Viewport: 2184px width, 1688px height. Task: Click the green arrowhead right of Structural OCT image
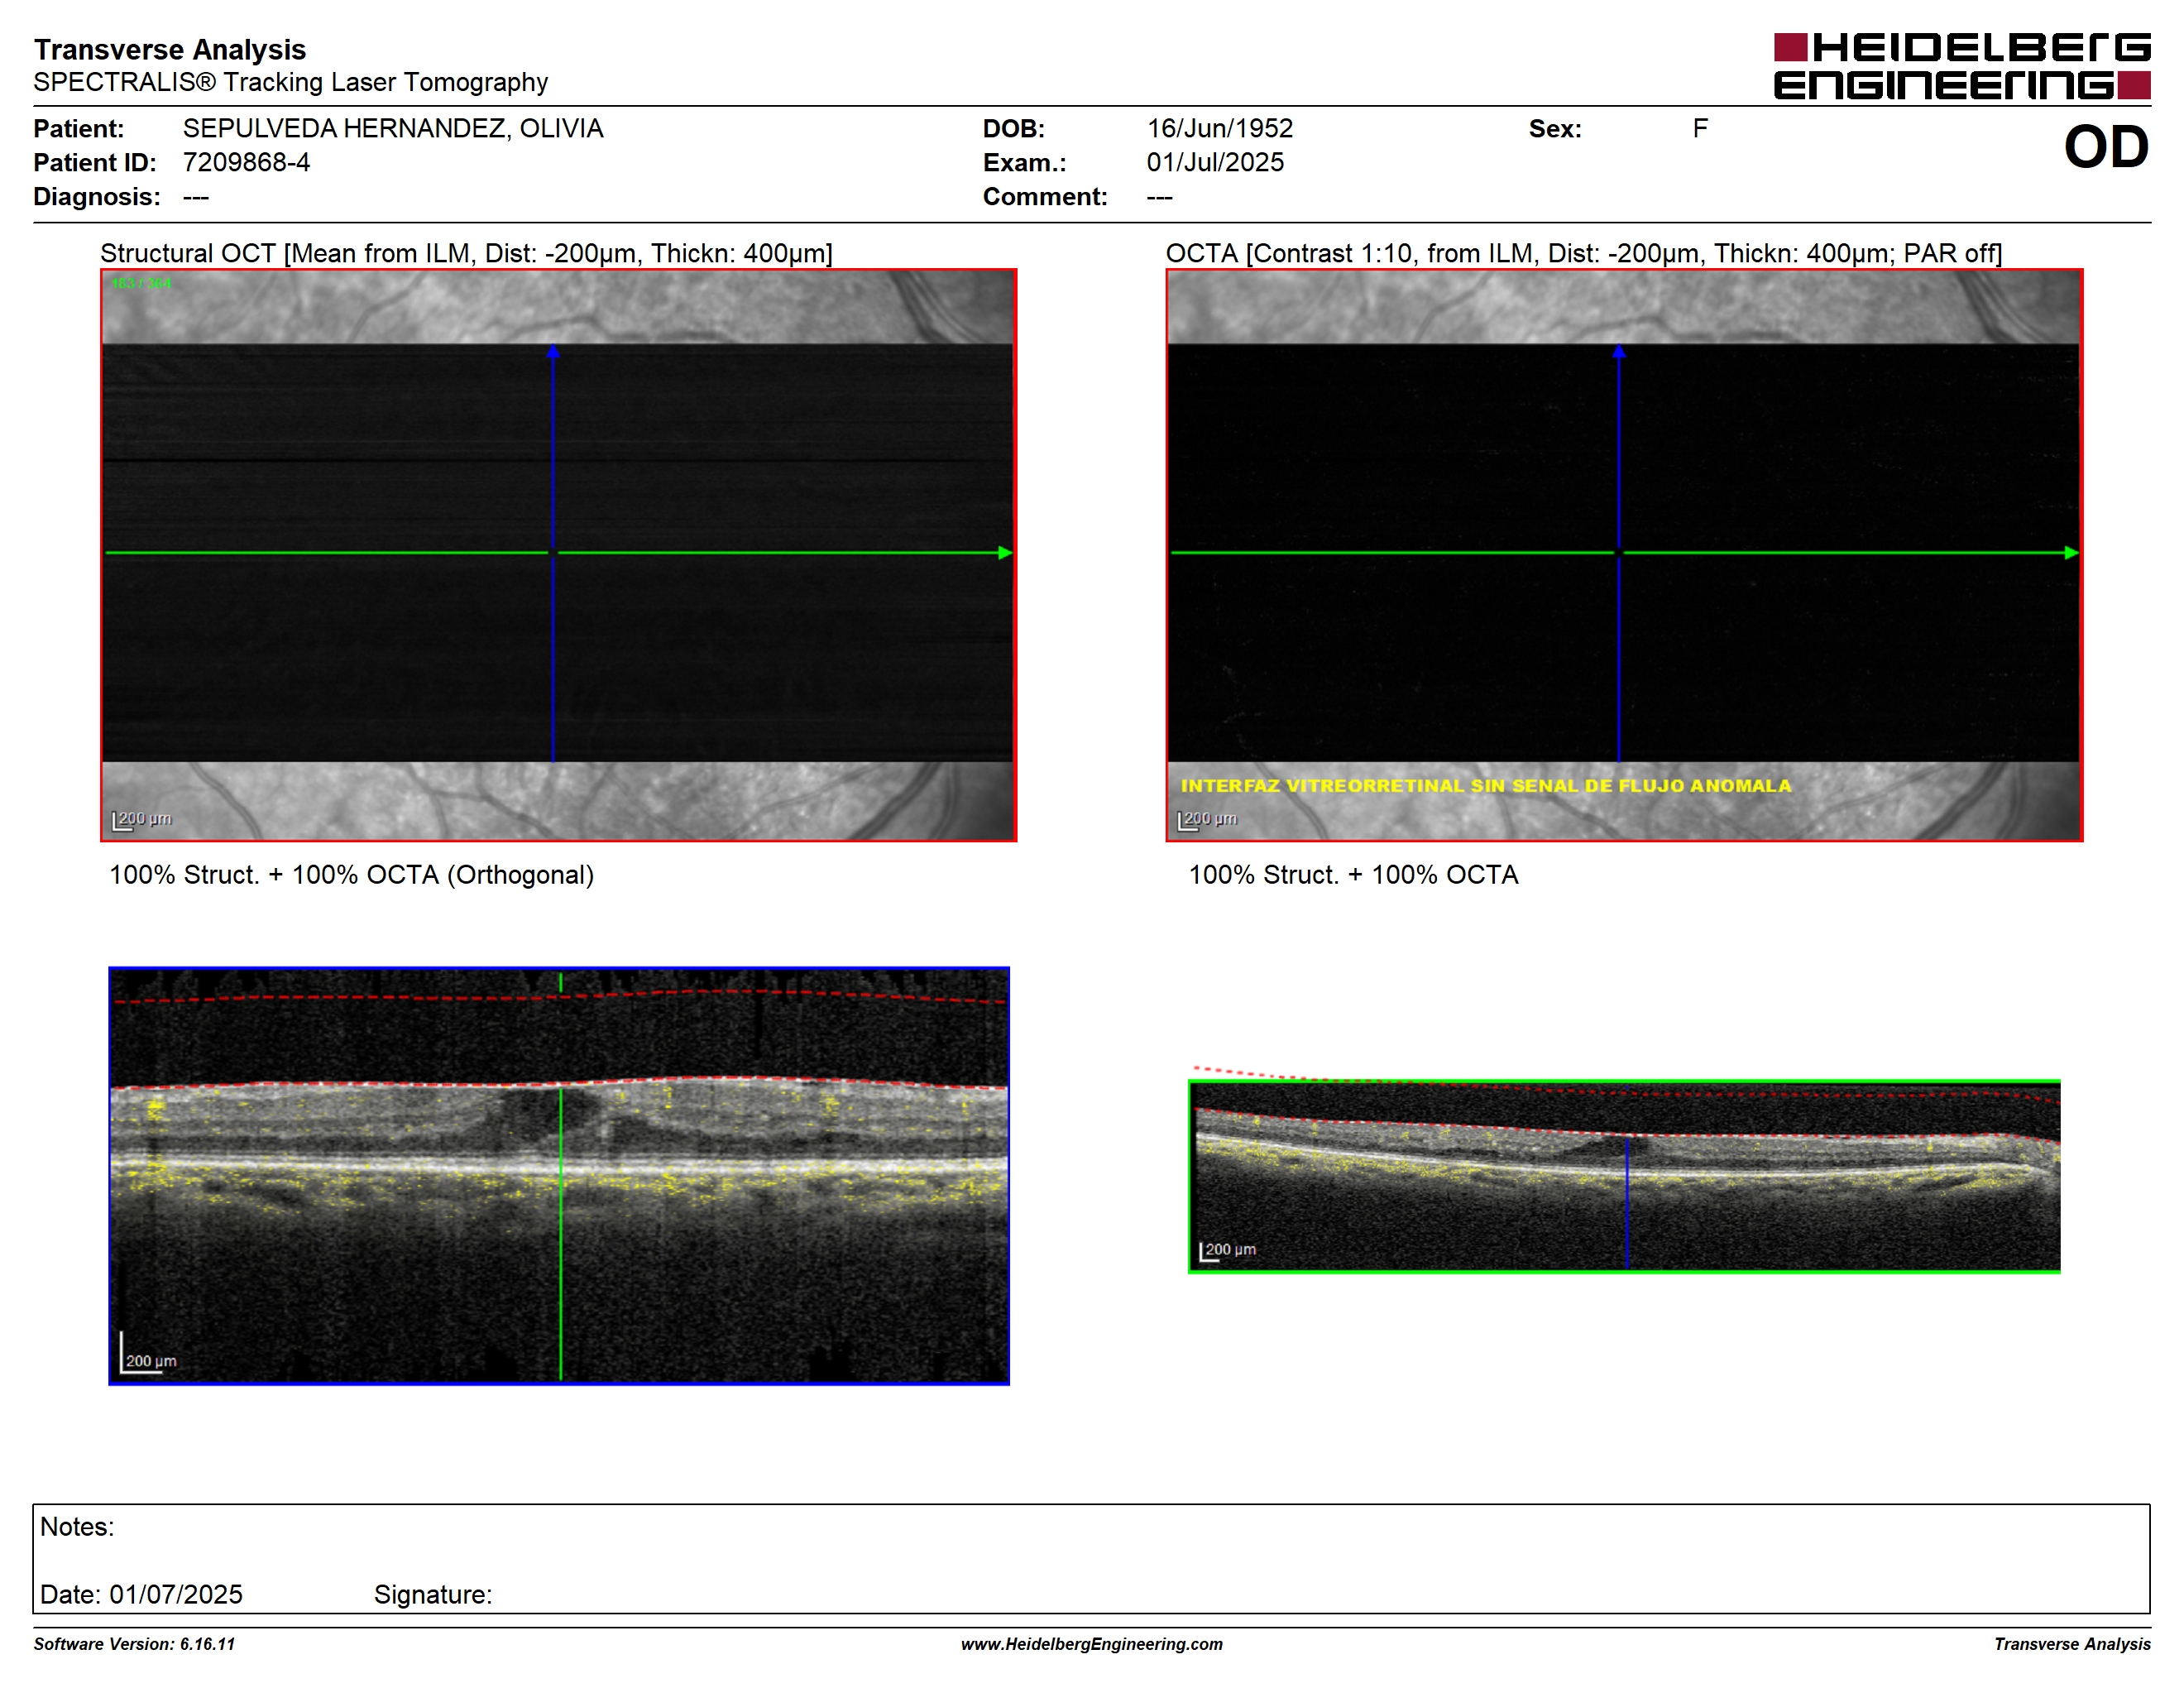(x=1006, y=553)
